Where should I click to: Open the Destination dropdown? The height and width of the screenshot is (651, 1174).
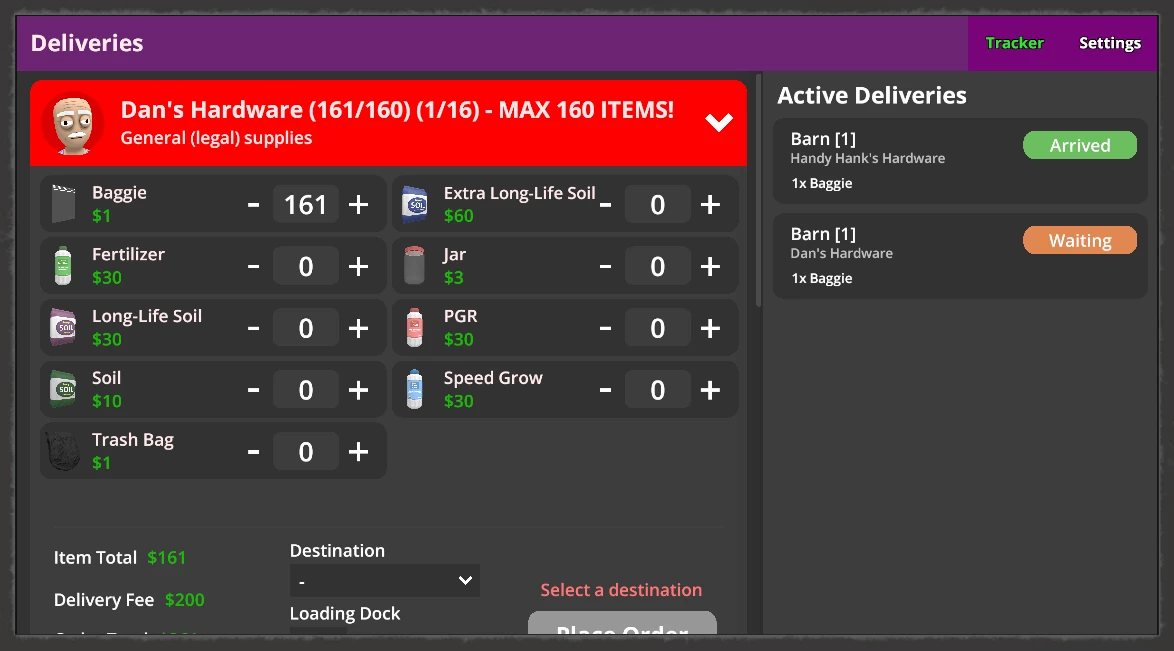385,581
